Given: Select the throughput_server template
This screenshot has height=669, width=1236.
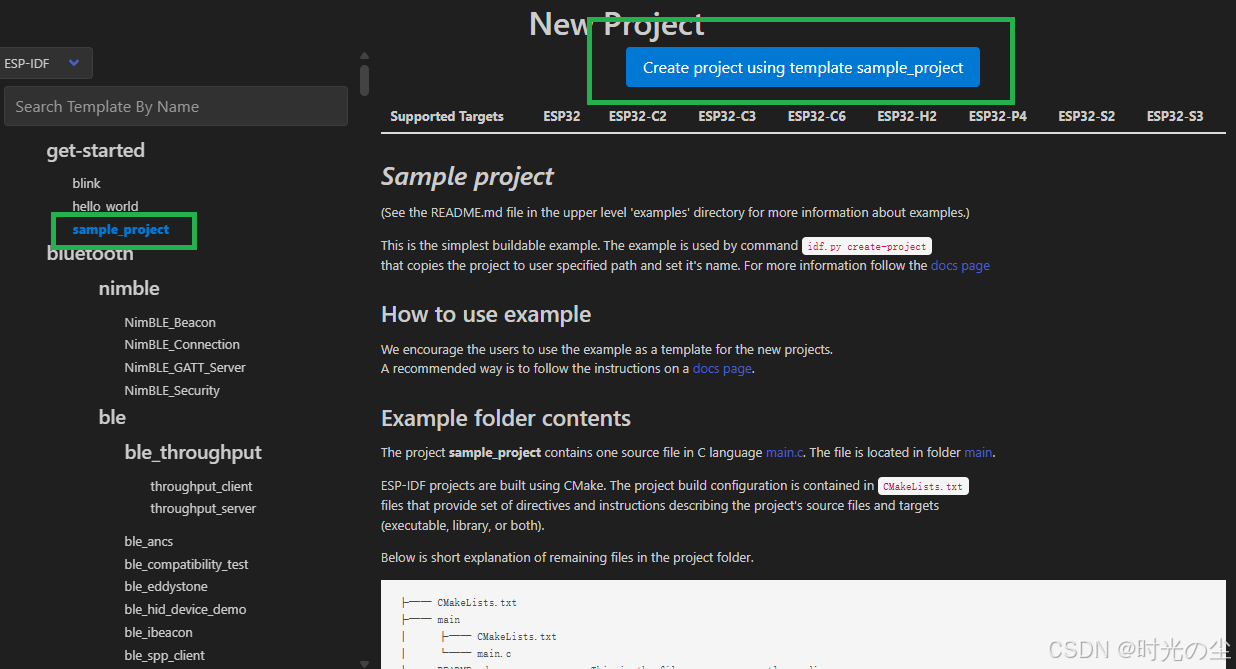Looking at the screenshot, I should 203,508.
